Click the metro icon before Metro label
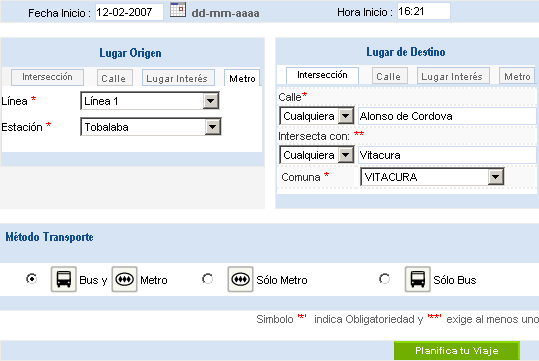 point(124,279)
